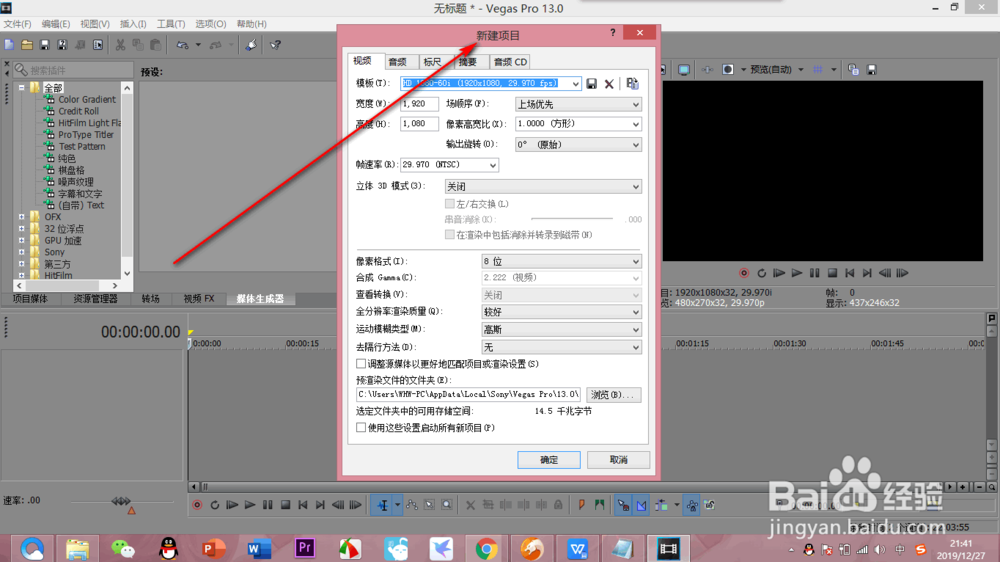The height and width of the screenshot is (562, 1000).
Task: Open the Deinterlace method dropdown
Action: point(561,347)
